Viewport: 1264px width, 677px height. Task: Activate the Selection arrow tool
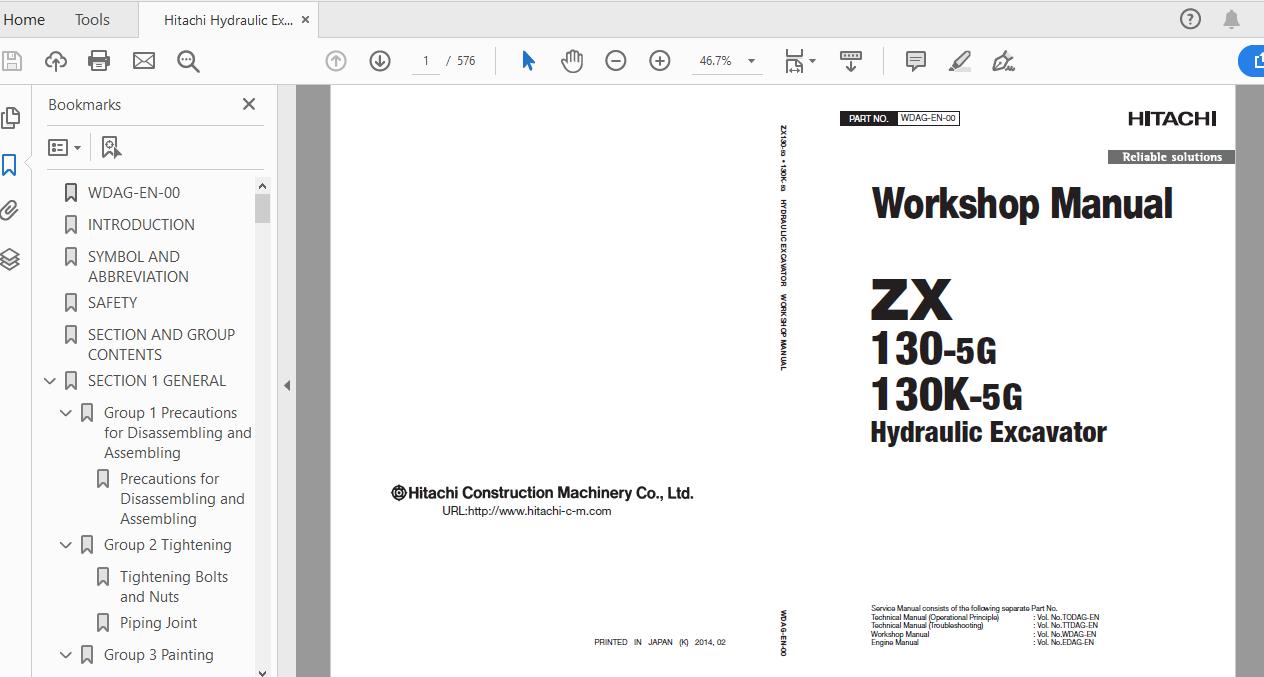528,61
